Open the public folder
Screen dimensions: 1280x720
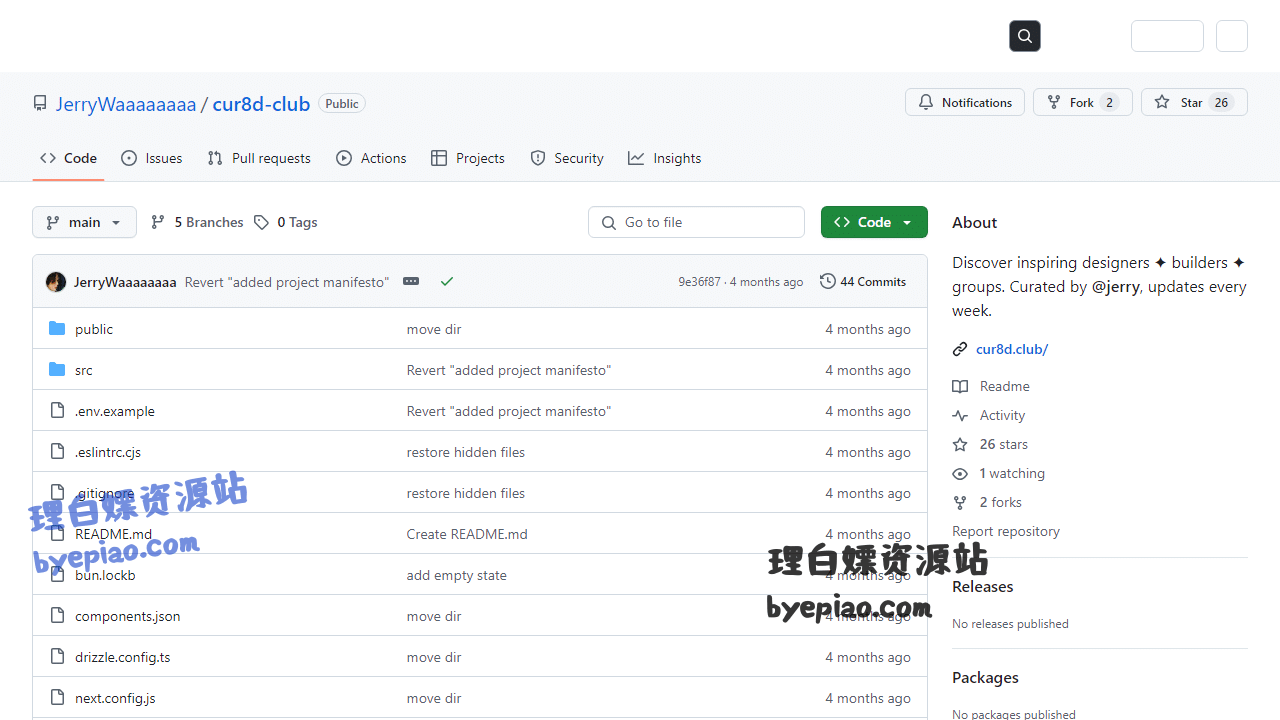(x=94, y=329)
